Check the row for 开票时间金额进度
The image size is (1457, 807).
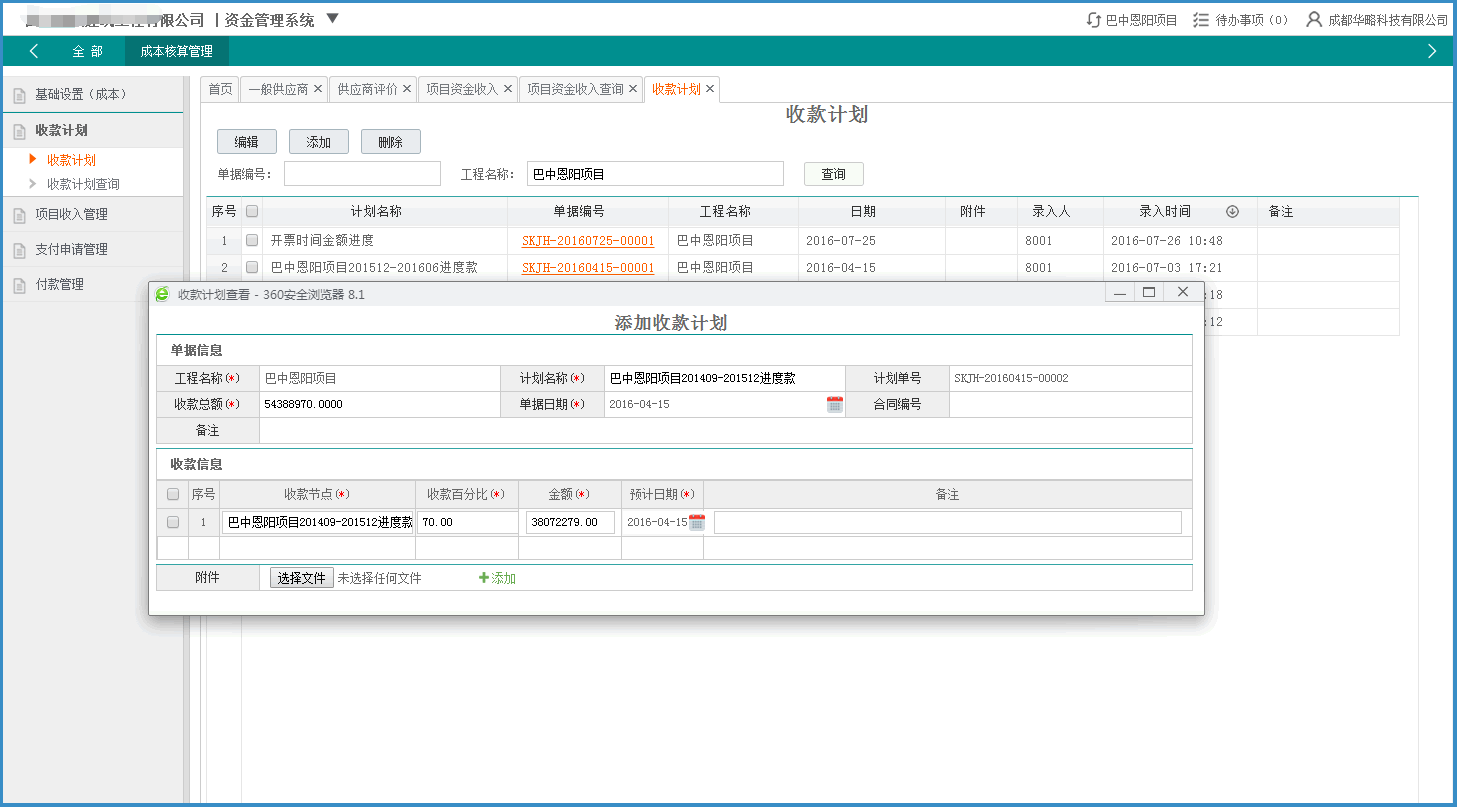(x=252, y=240)
